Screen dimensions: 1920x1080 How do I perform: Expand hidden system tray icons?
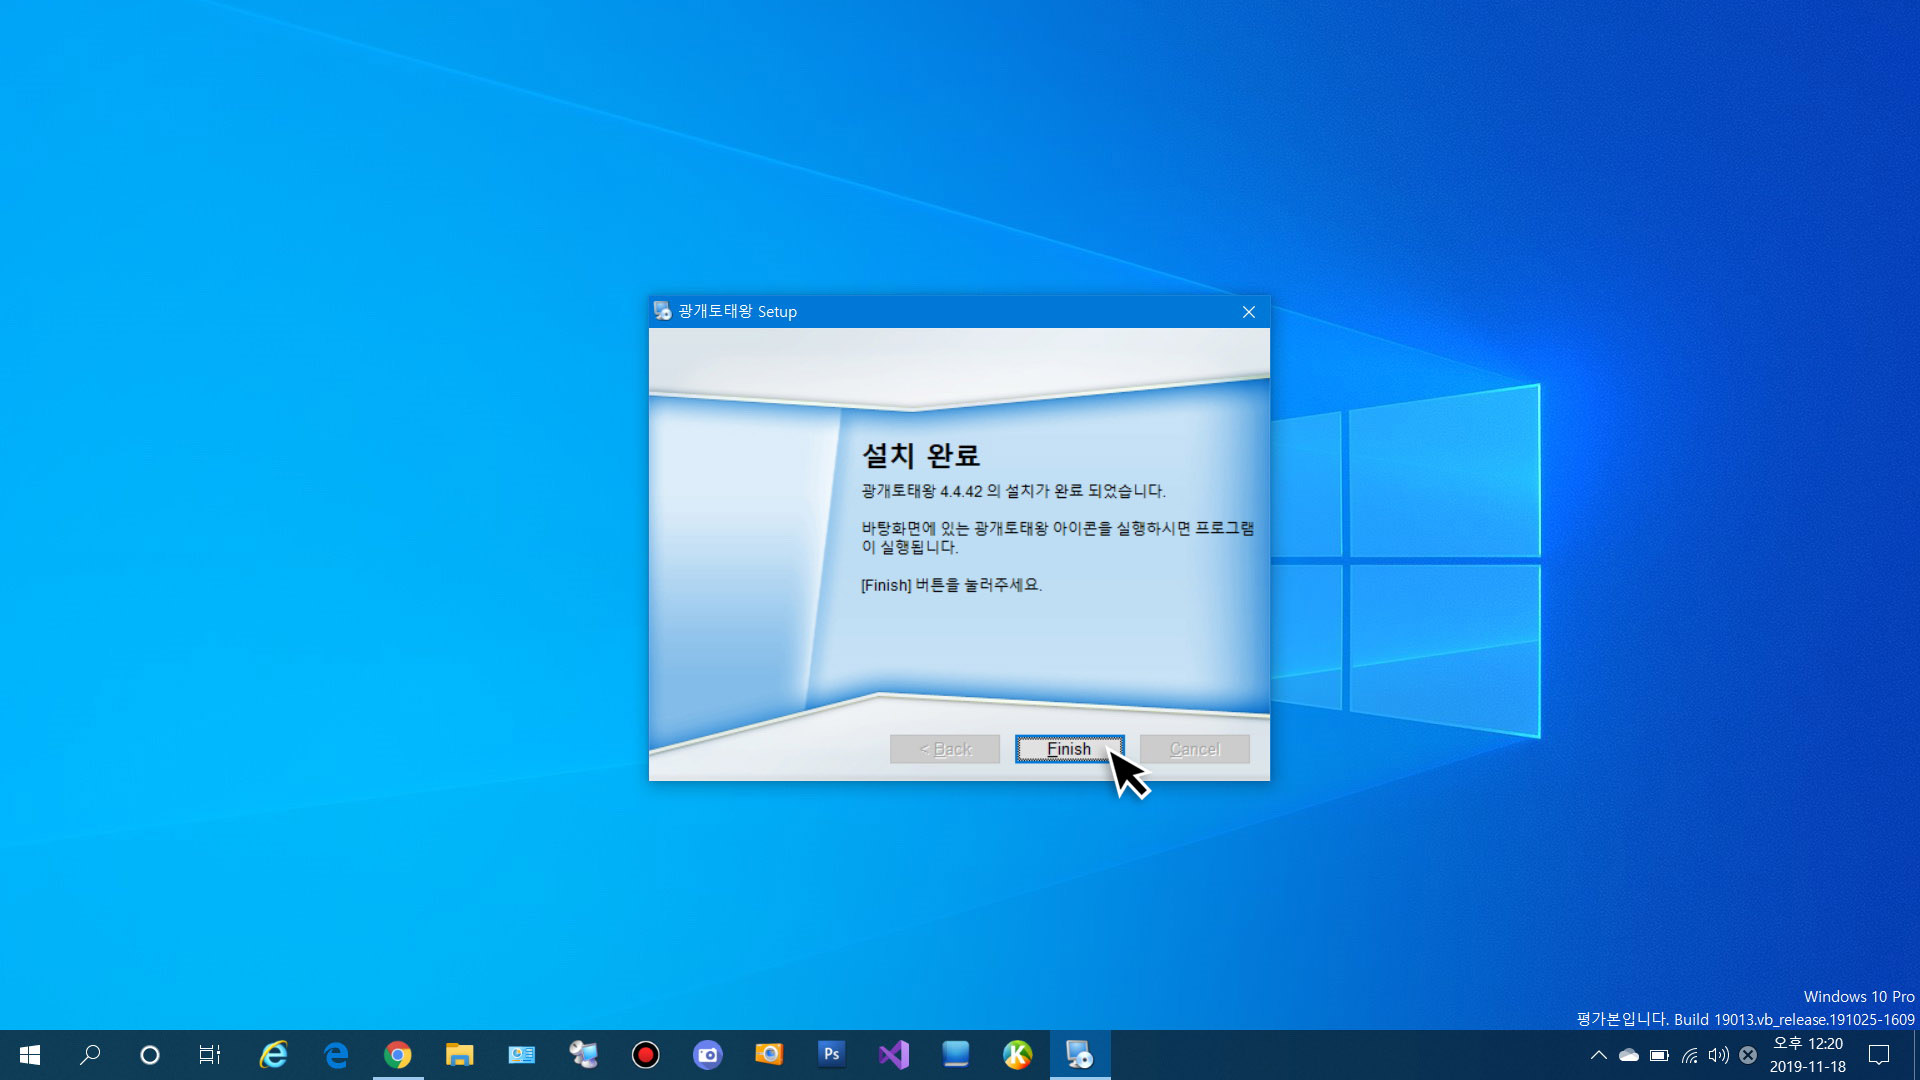1599,1055
